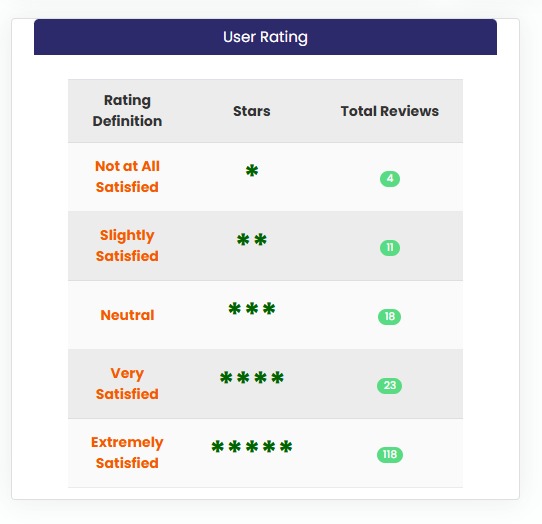Image resolution: width=542 pixels, height=524 pixels.
Task: Click the Rating Definition column header
Action: (x=127, y=111)
